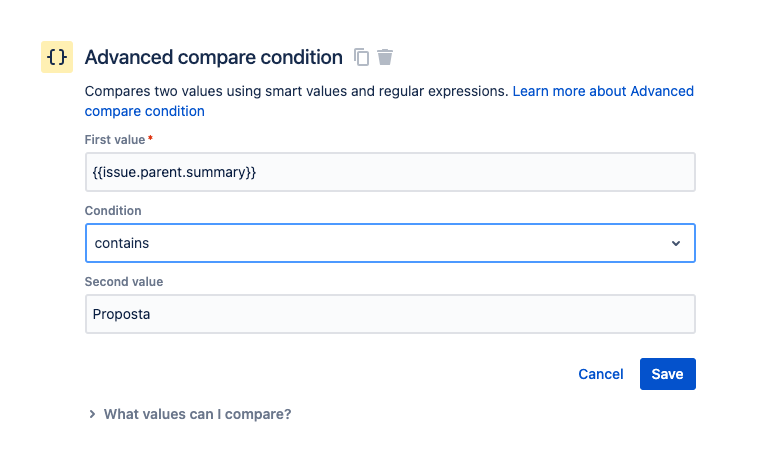Focus the Second value input field
Screen dimensions: 763x449
pos(390,314)
